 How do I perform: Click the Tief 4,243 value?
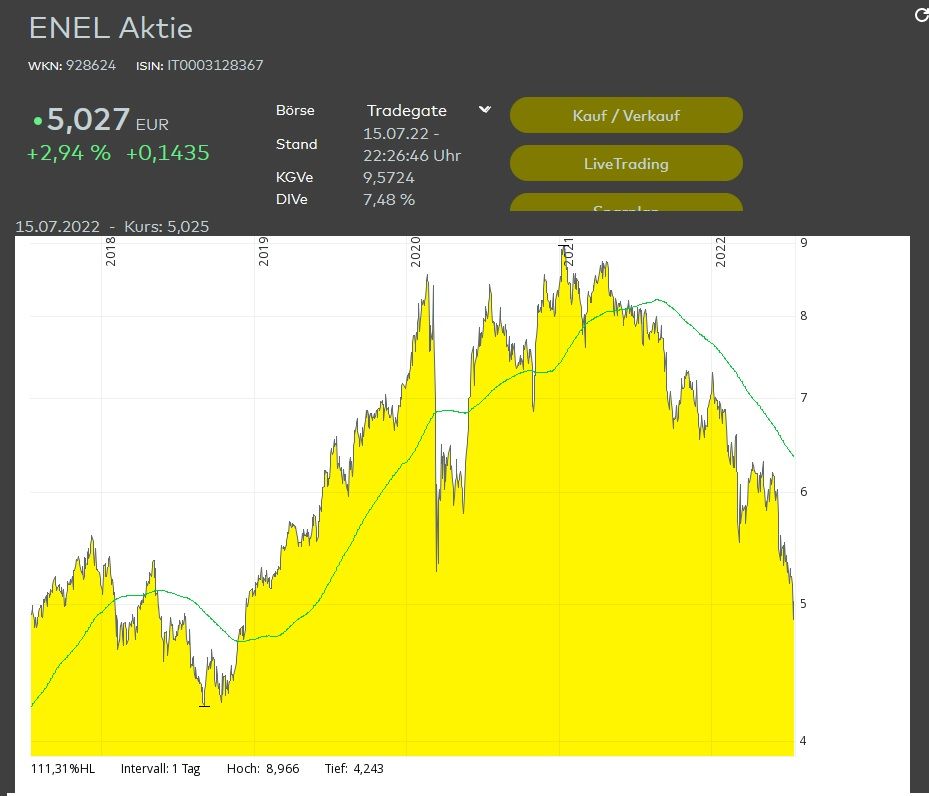[x=367, y=769]
